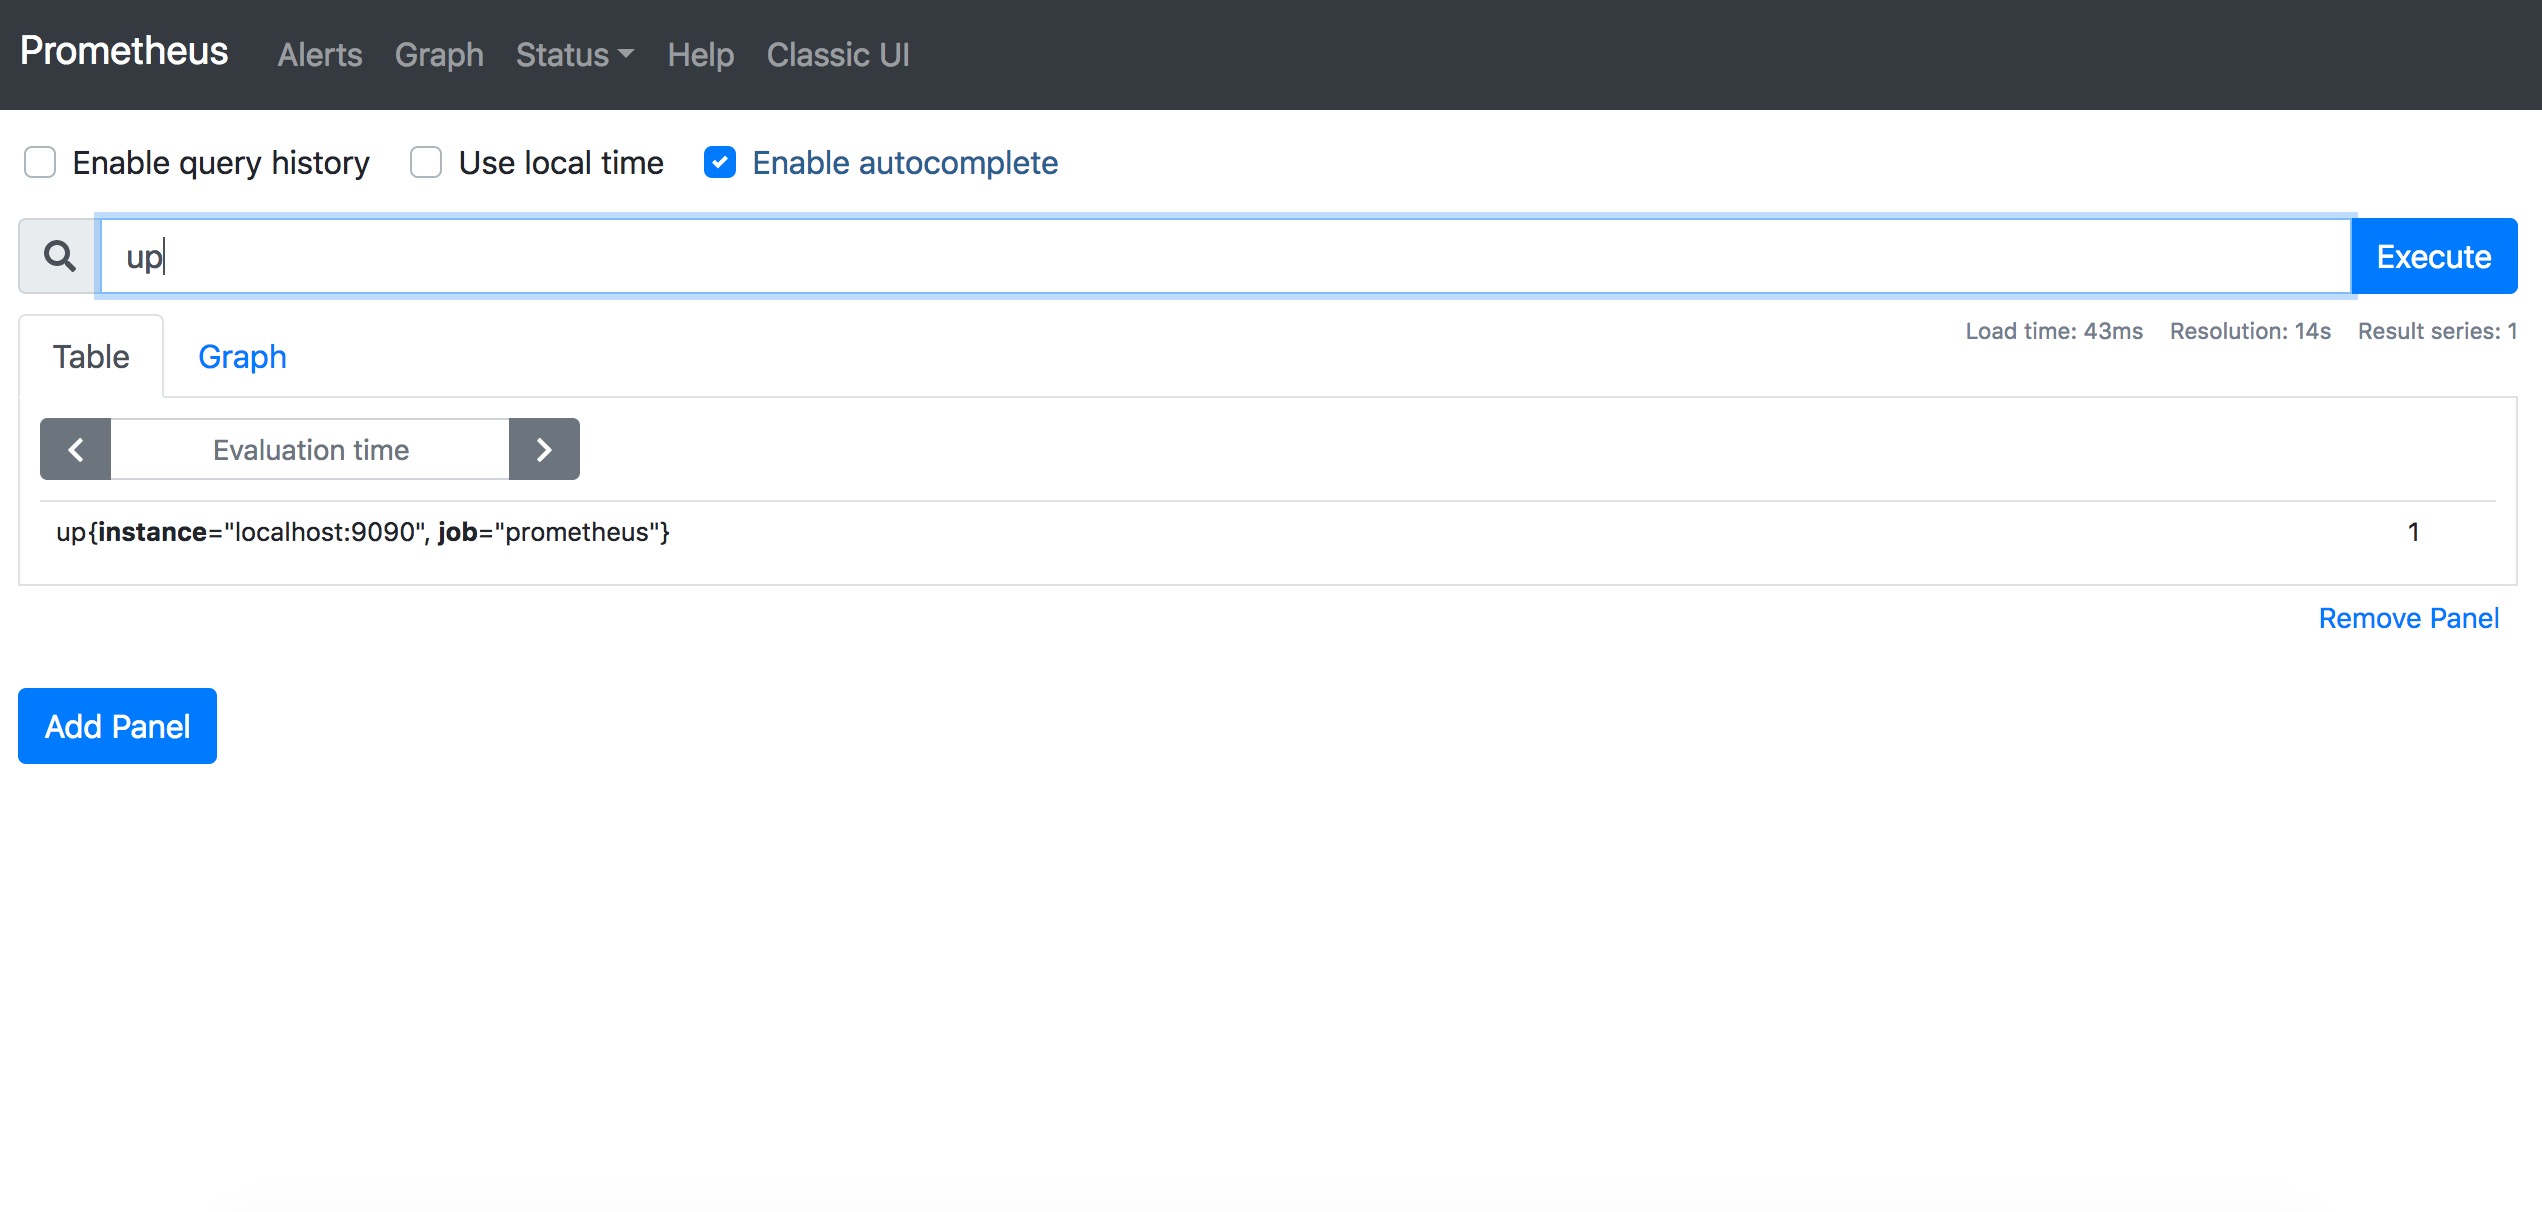Click the up{instance="localhost:9090"} result row
Viewport: 2542px width, 1212px height.
pyautogui.click(x=363, y=532)
